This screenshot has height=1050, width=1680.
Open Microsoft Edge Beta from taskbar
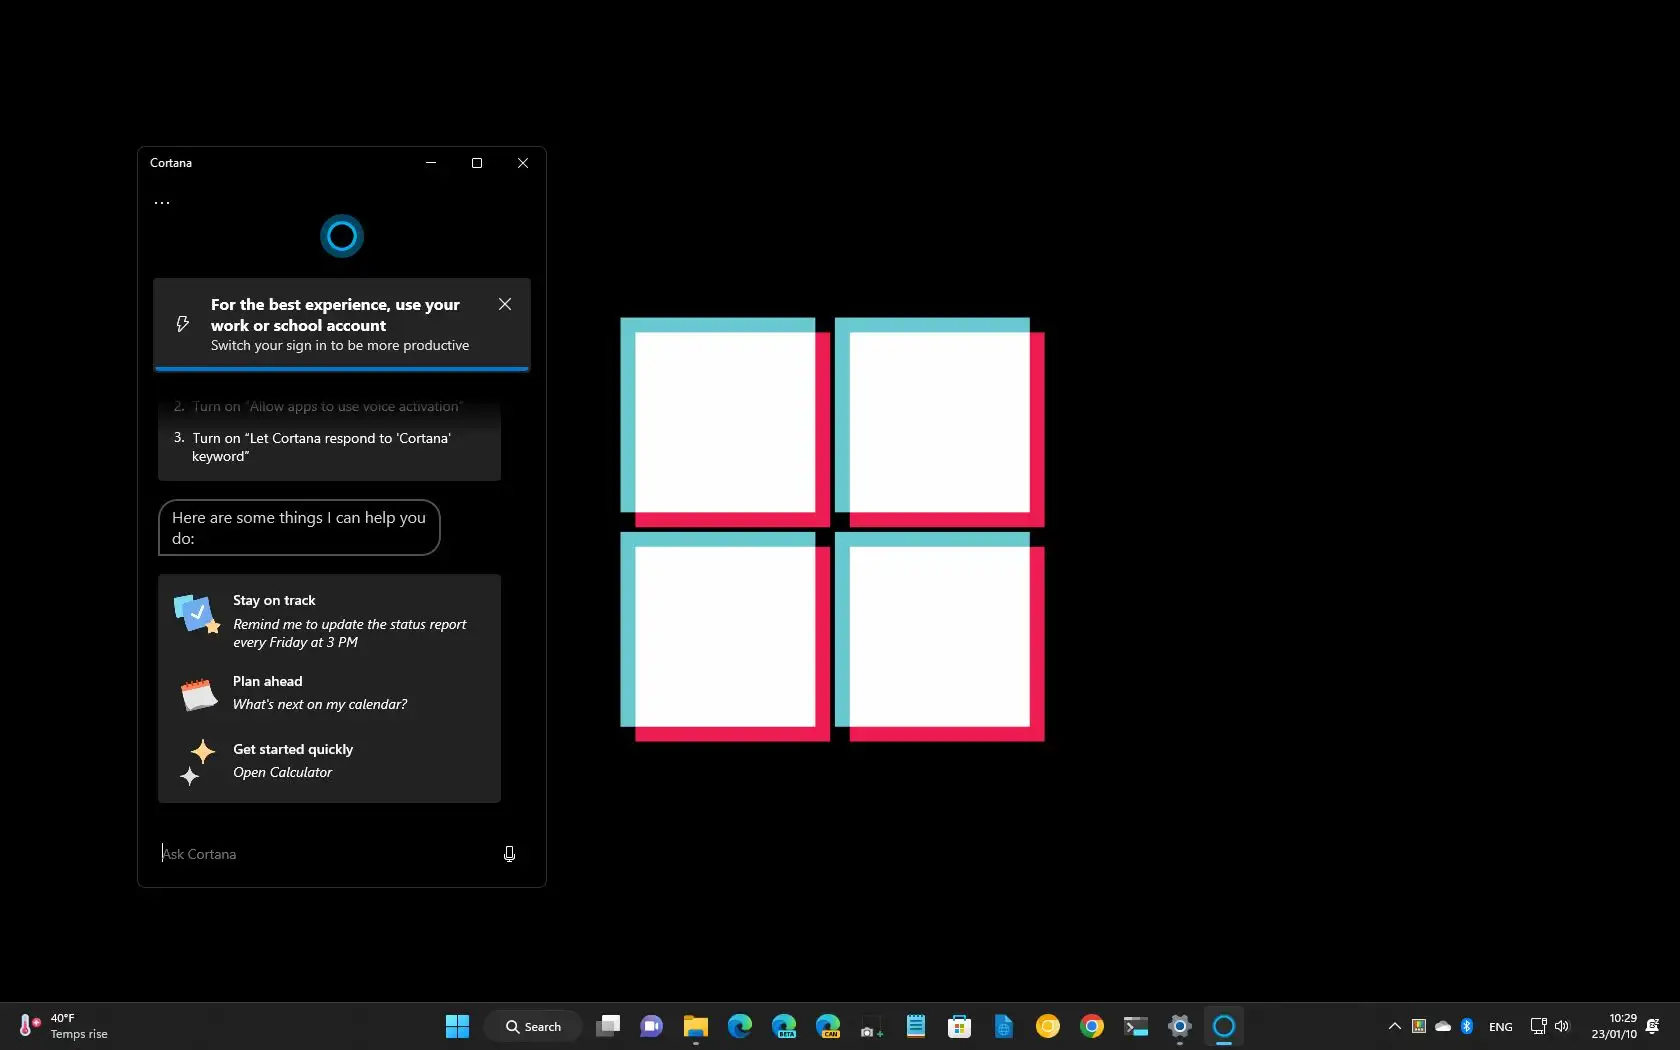click(x=784, y=1026)
